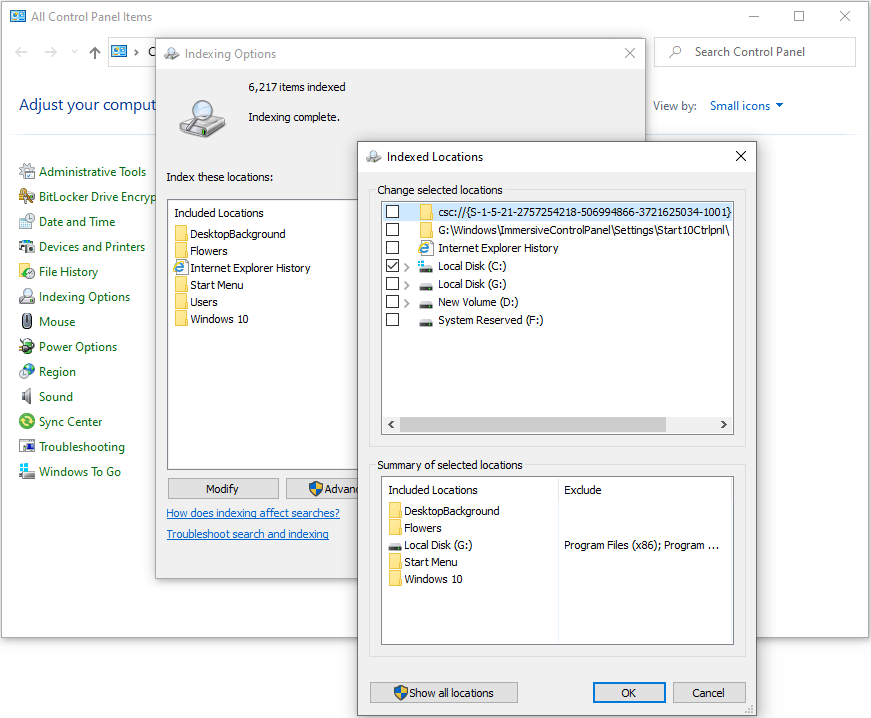Image resolution: width=871 pixels, height=718 pixels.
Task: Uncheck indexing for Local Disk (C:)
Action: tap(393, 265)
